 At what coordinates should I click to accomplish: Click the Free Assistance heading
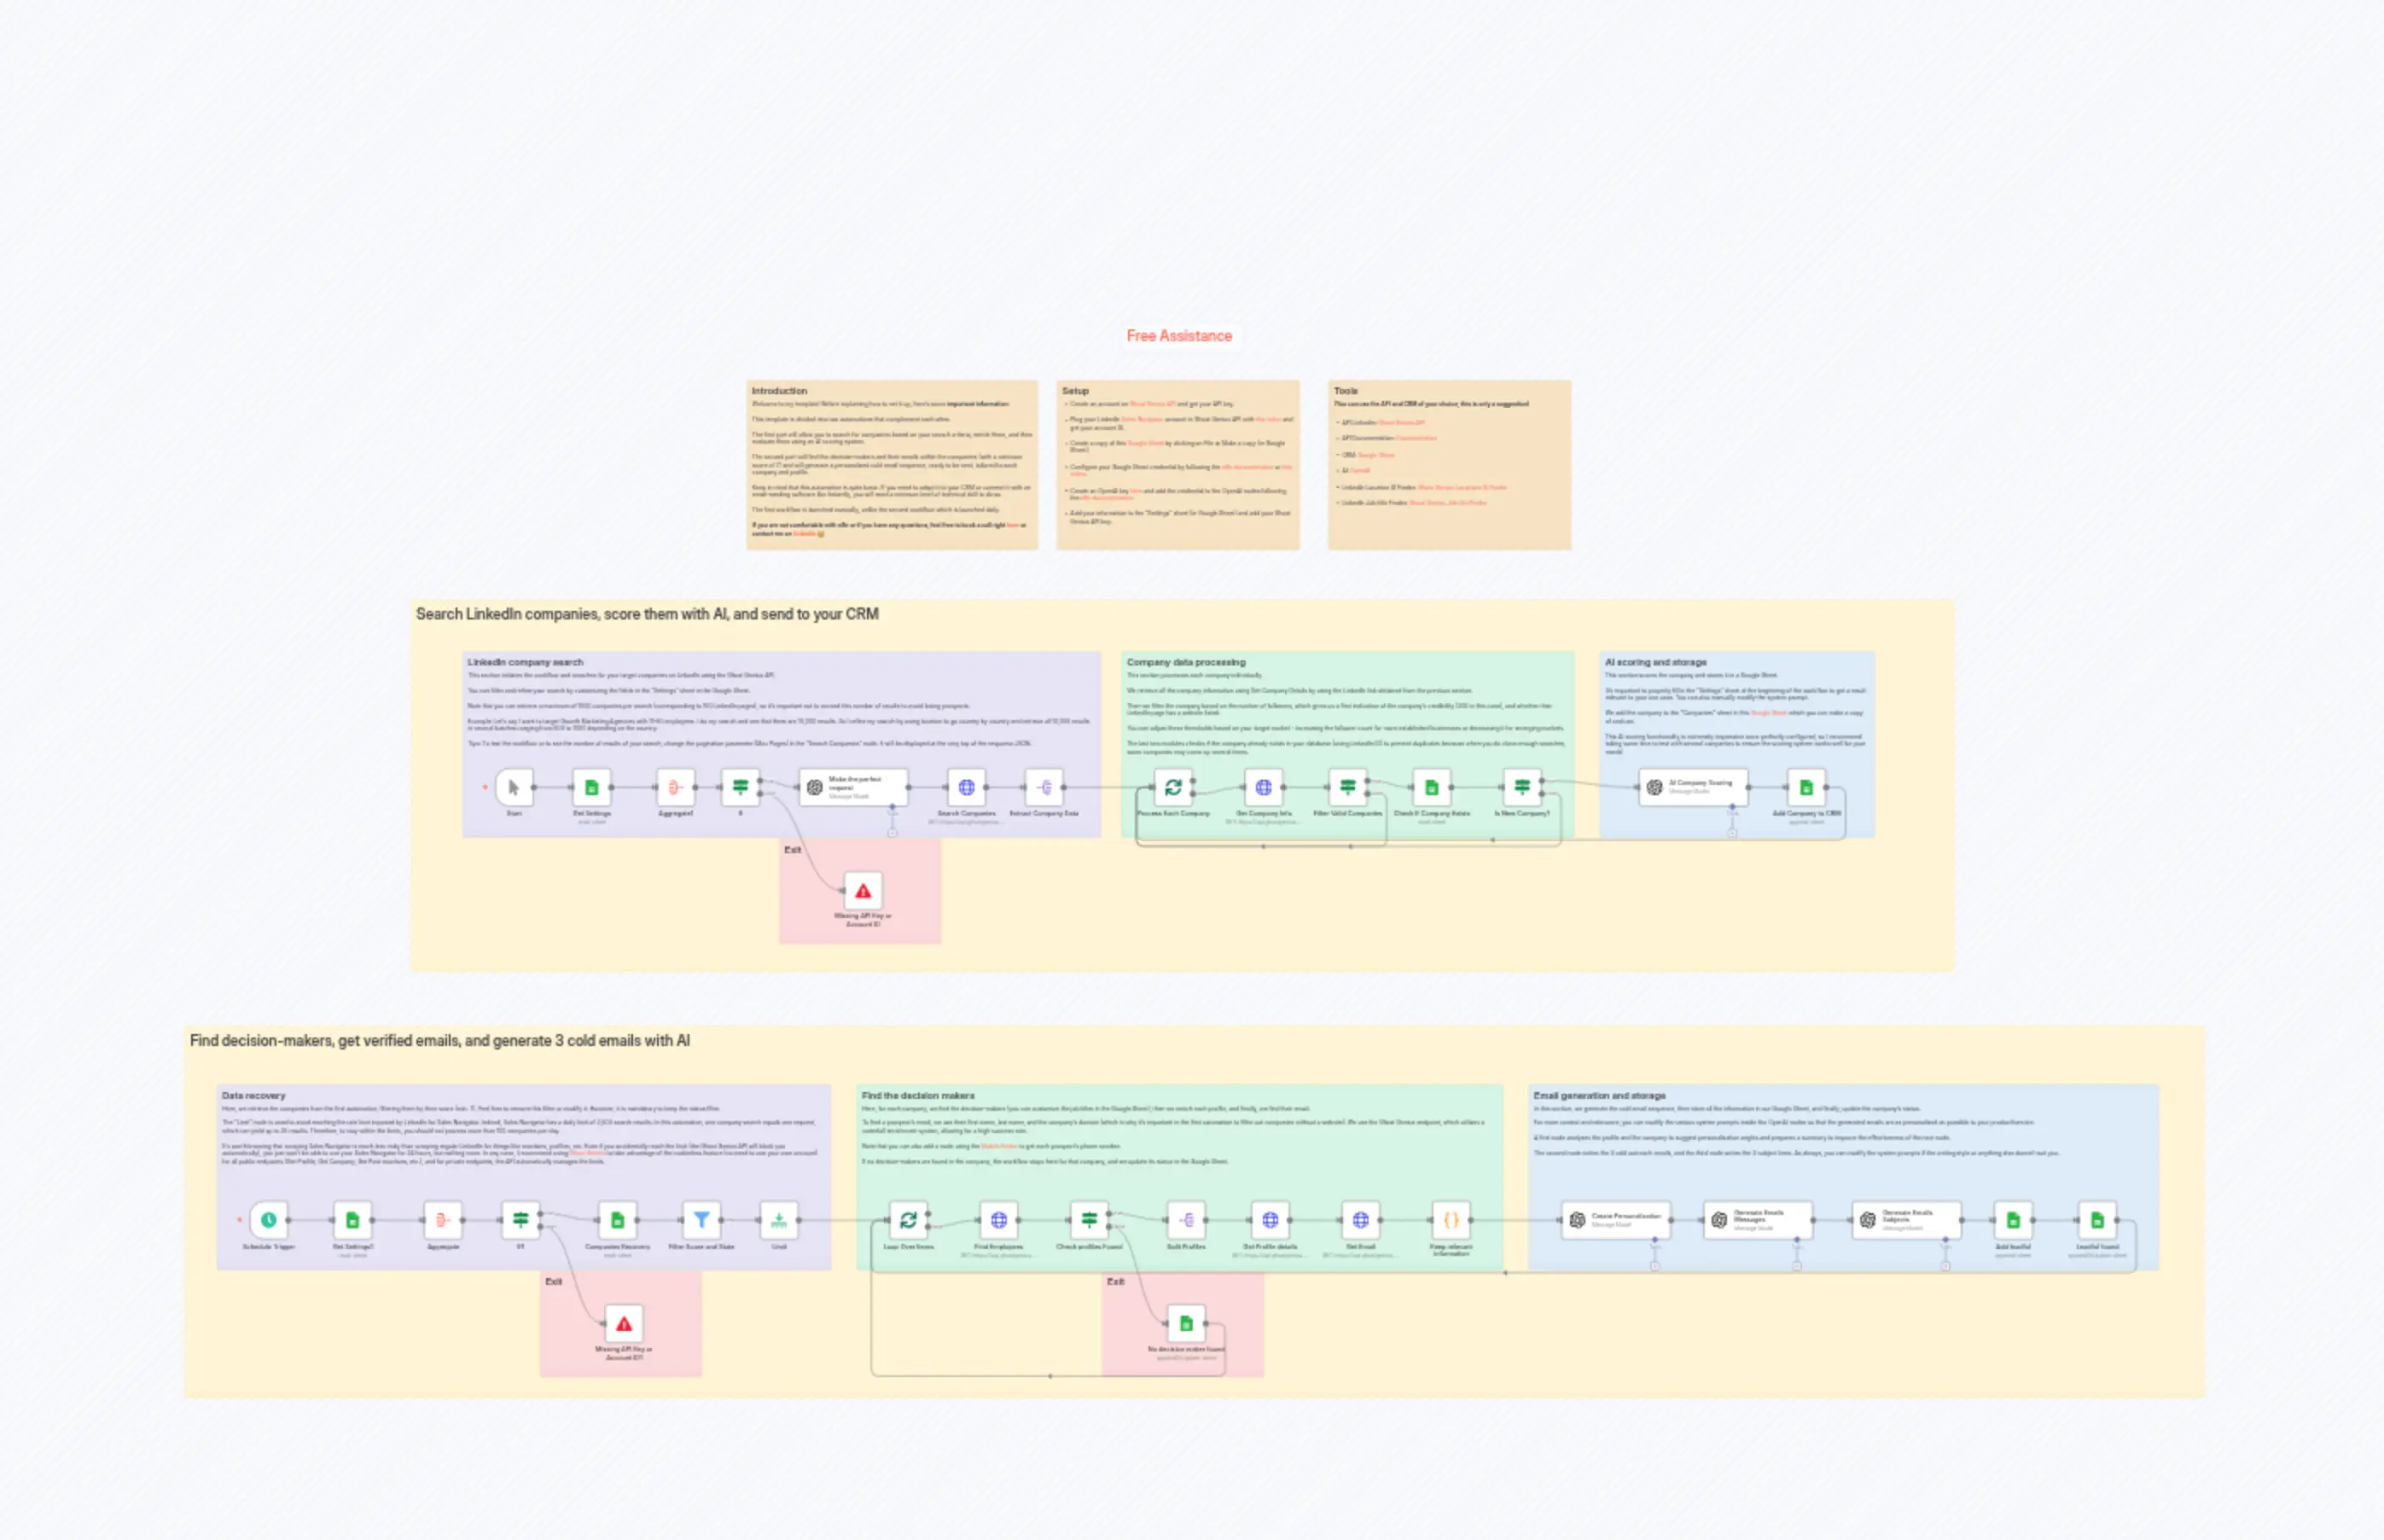pos(1180,337)
